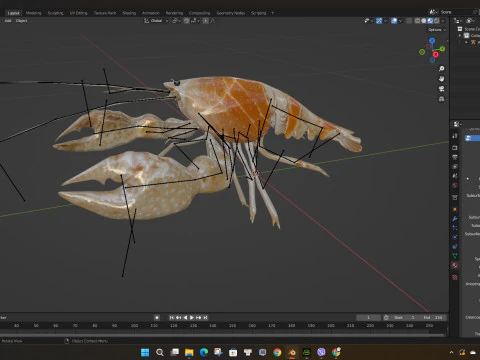Open the Texture properties tab
This screenshot has width=480, height=360.
pos(455,277)
